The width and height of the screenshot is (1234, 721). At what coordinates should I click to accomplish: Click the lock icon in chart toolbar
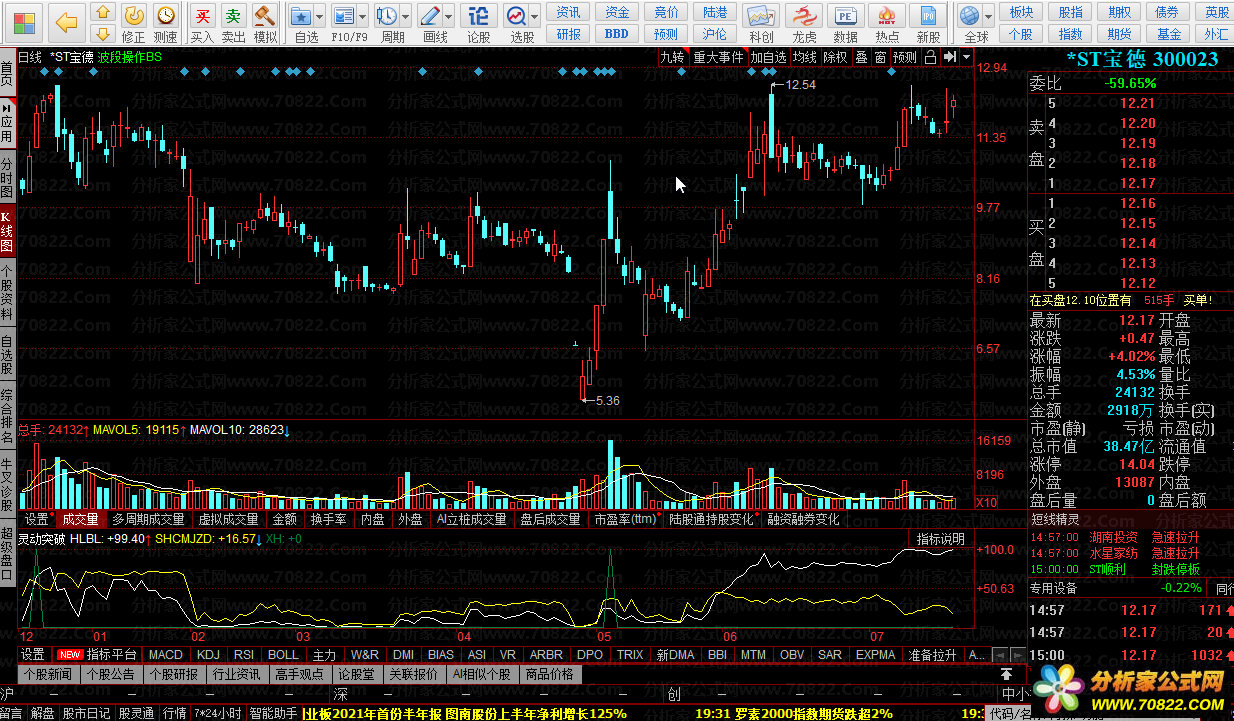931,57
